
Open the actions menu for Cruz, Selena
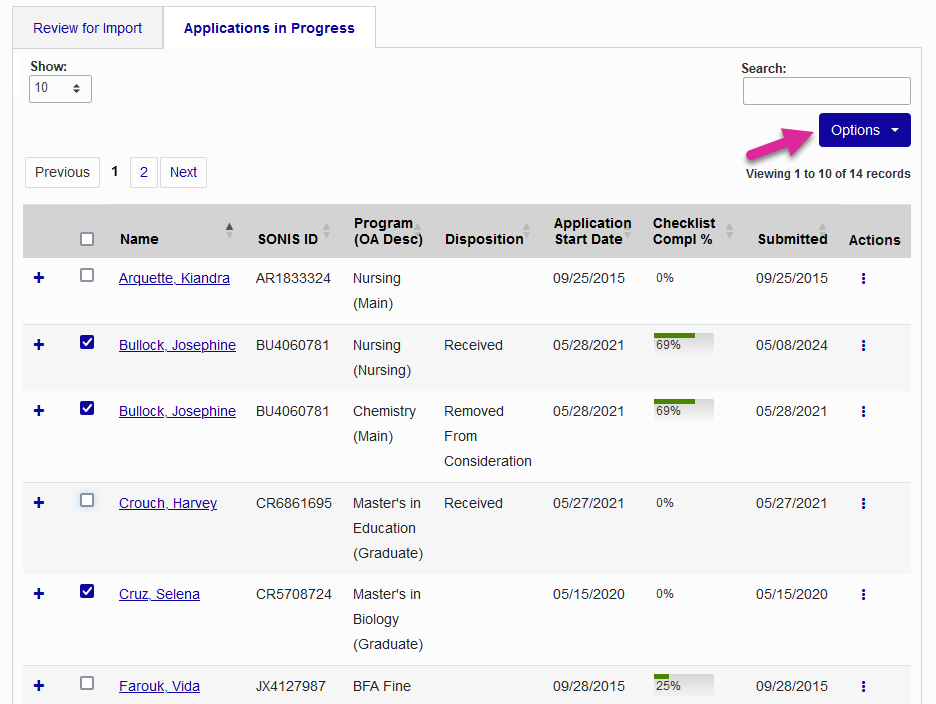point(863,593)
